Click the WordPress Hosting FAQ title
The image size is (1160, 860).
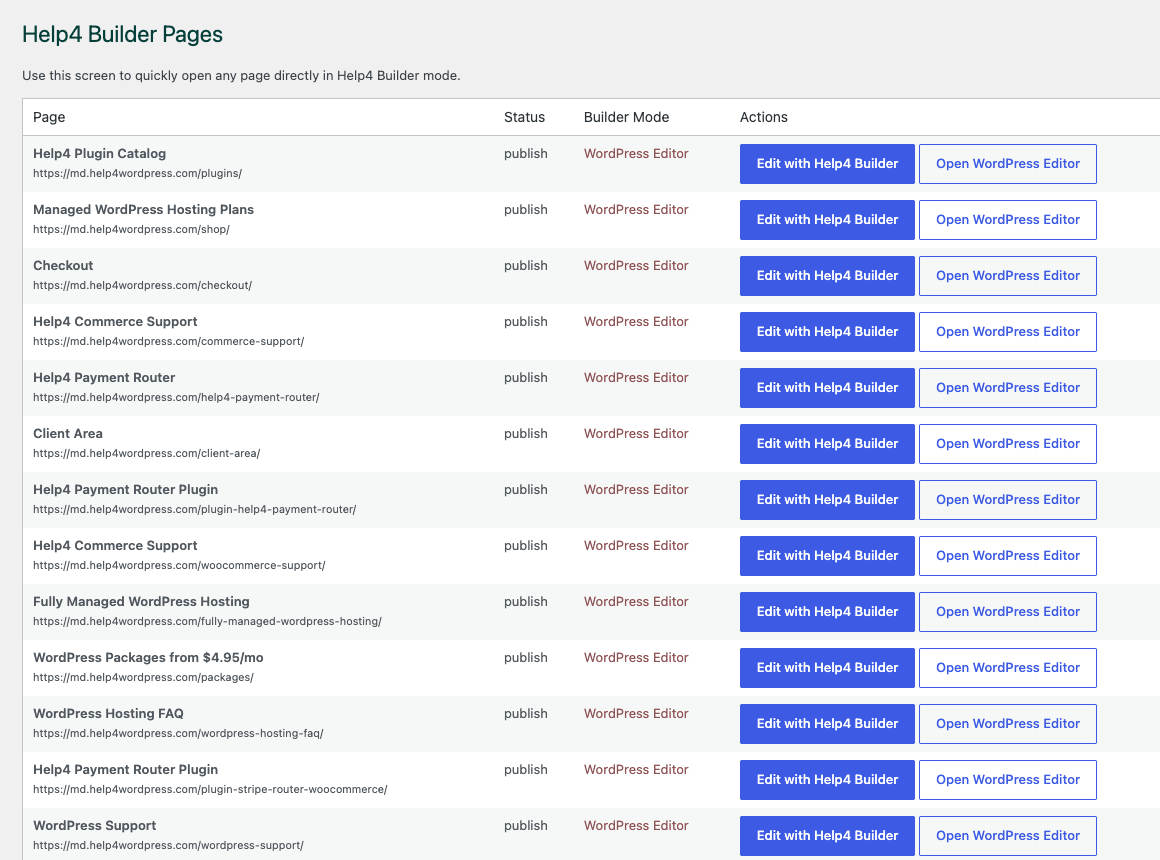click(108, 713)
